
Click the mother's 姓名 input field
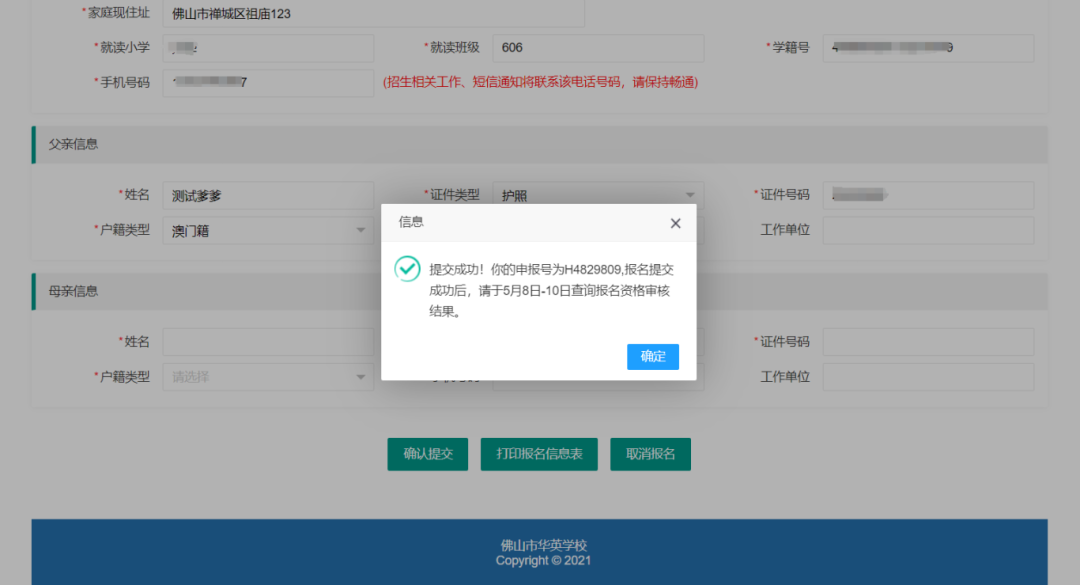[x=267, y=342]
